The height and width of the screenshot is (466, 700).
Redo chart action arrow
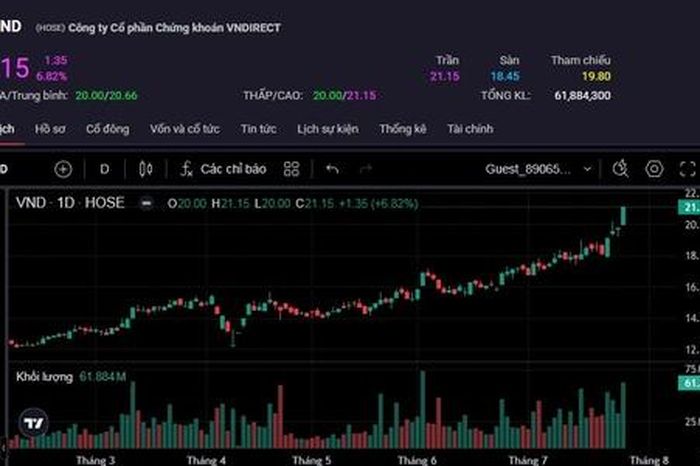point(366,169)
